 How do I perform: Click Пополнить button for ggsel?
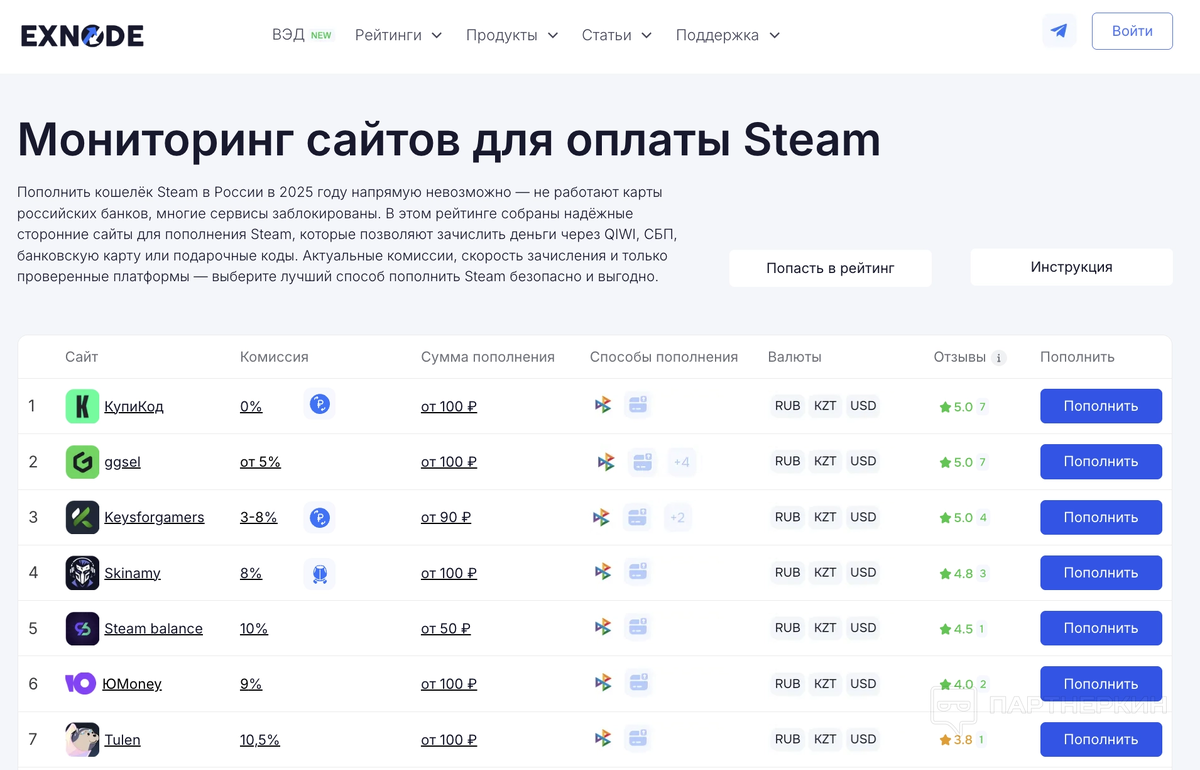click(x=1101, y=462)
